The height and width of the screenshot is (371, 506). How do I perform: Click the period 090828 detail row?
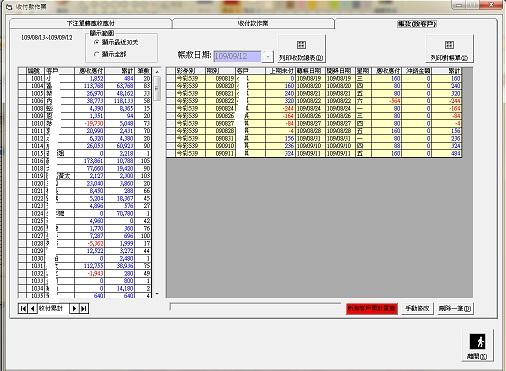point(314,131)
